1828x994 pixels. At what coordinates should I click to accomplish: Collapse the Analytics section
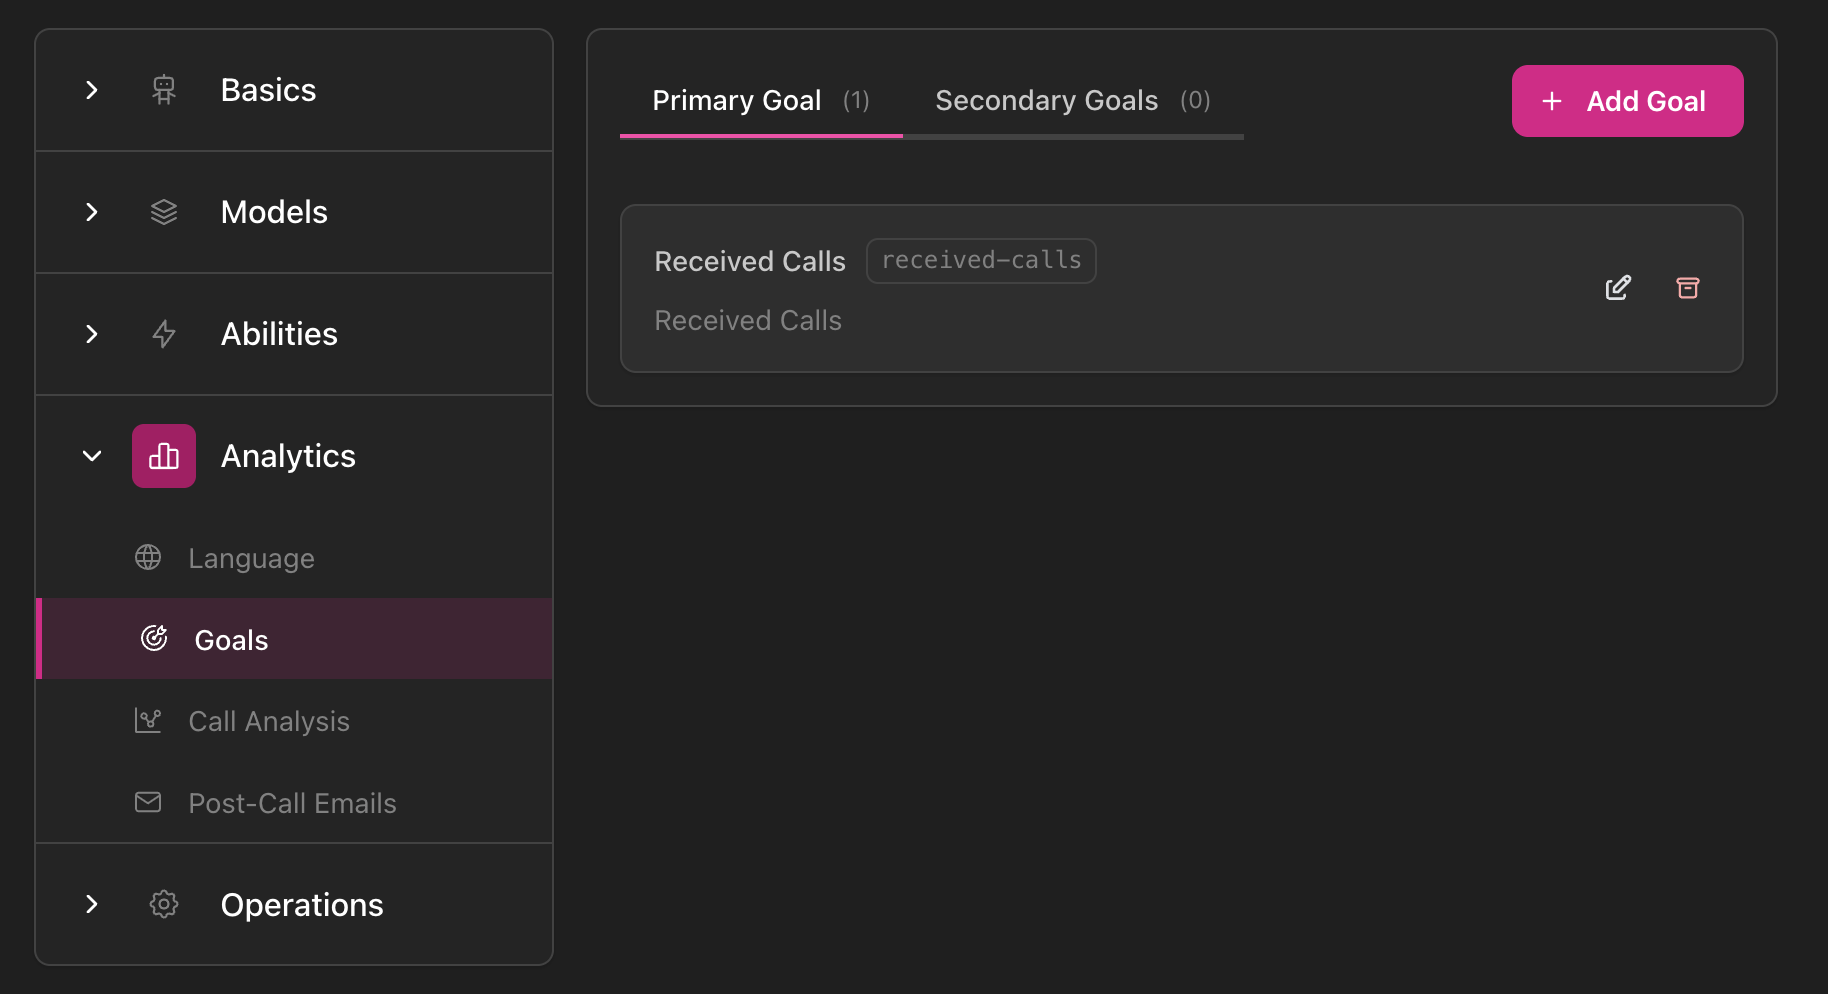(x=91, y=455)
